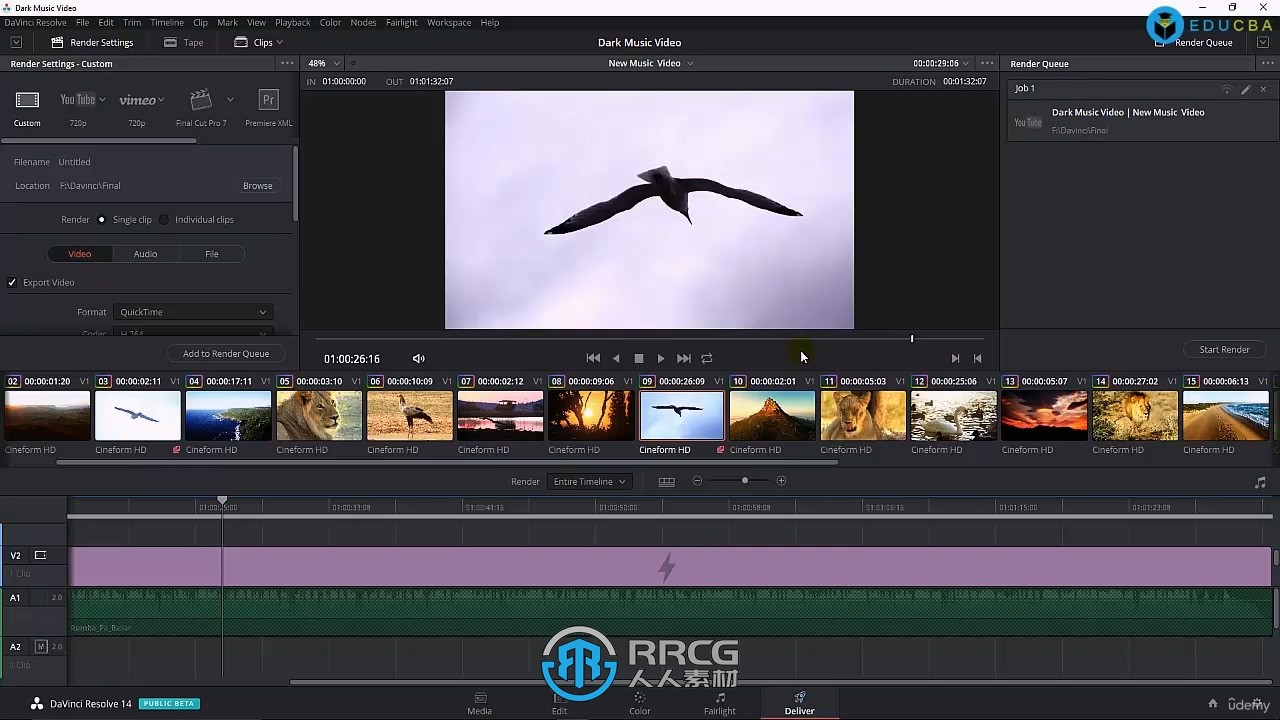
Task: Open the Playback menu
Action: coord(293,22)
